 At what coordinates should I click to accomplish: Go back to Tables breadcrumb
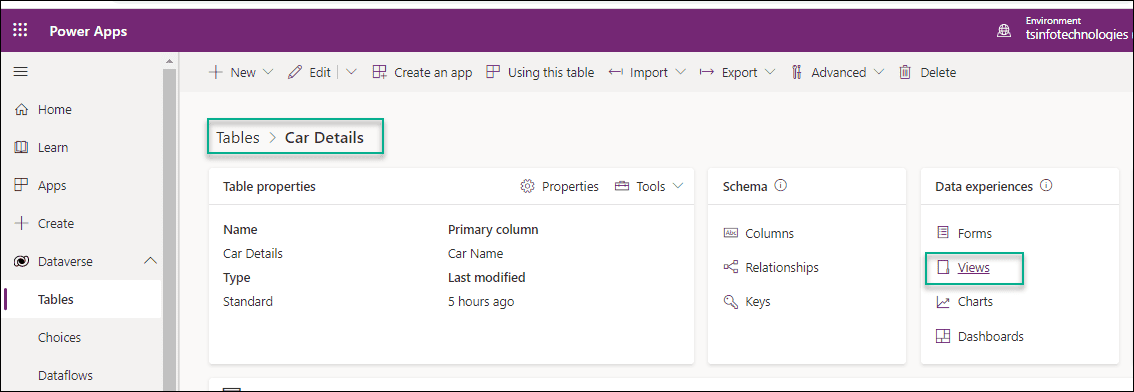(238, 137)
